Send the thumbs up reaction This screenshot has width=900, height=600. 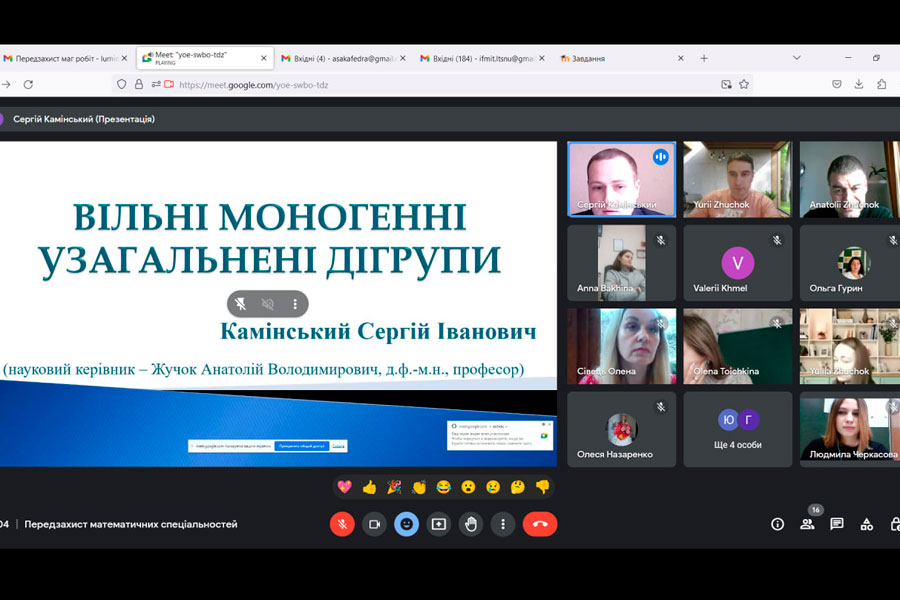coord(369,487)
